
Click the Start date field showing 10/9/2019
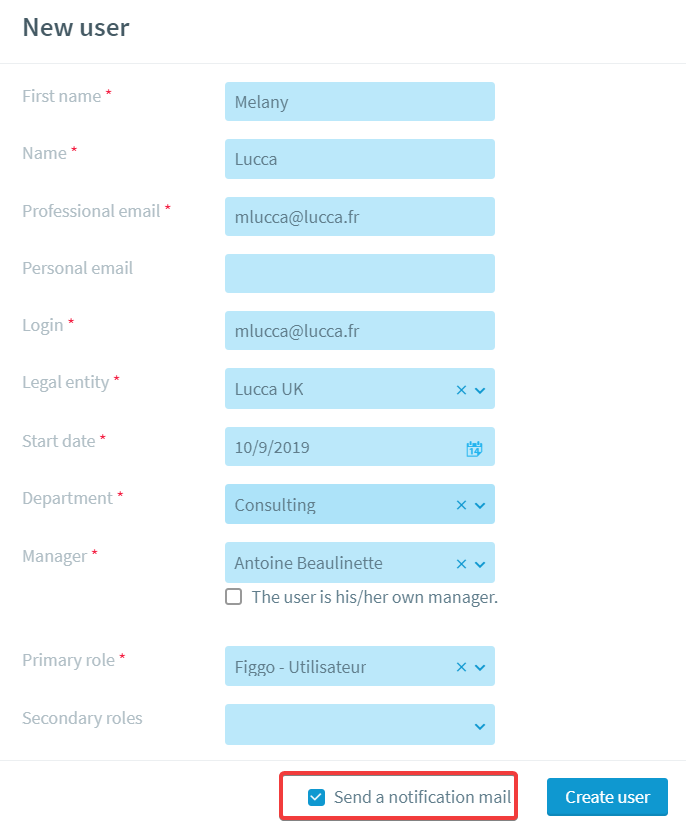click(x=360, y=447)
